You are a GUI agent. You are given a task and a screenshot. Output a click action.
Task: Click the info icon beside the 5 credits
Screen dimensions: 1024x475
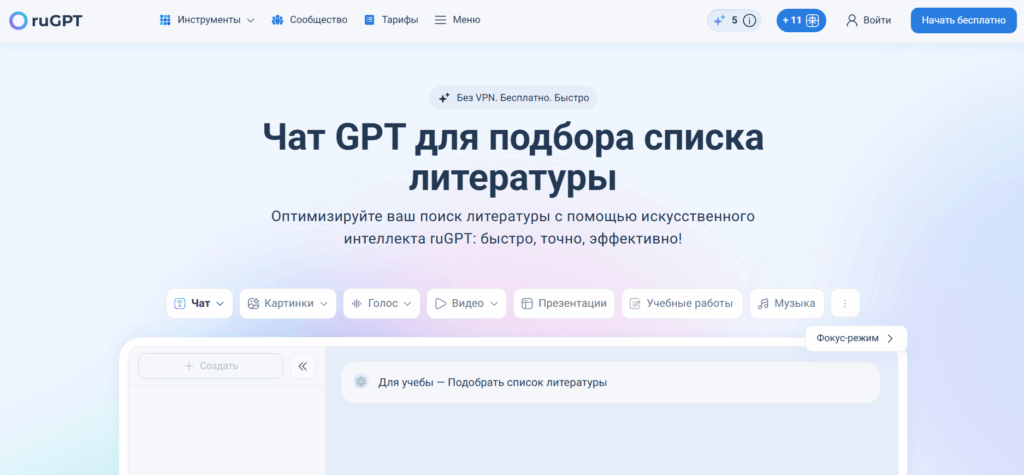click(x=750, y=20)
